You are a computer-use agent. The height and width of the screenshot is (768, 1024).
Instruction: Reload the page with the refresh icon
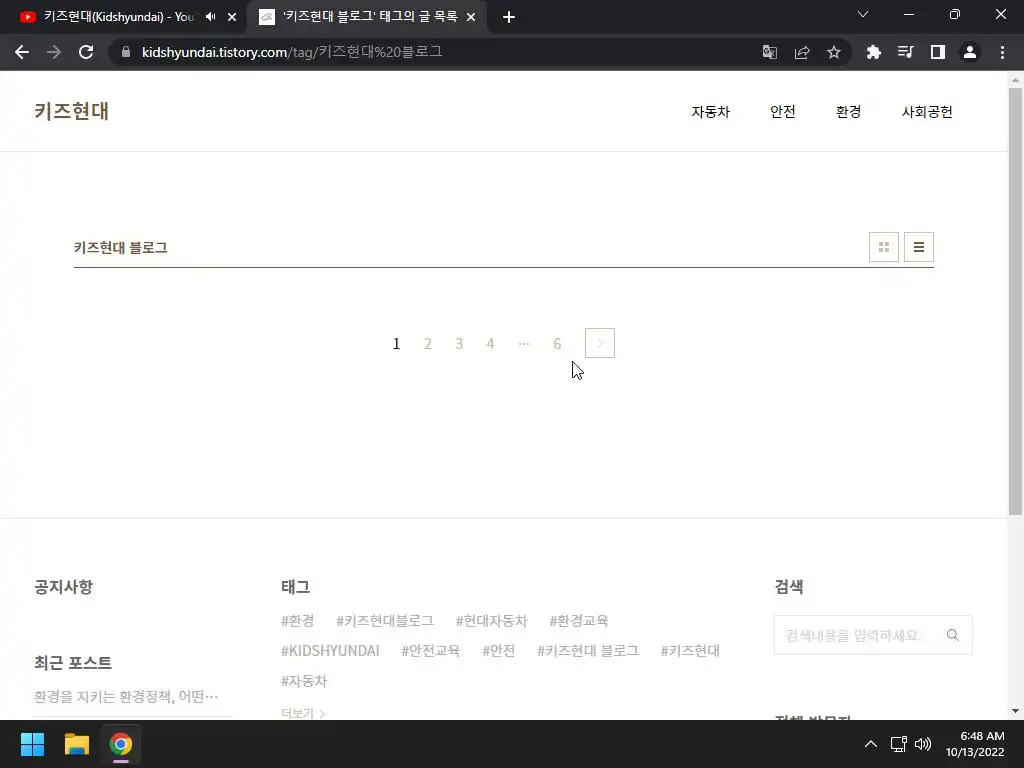(86, 52)
